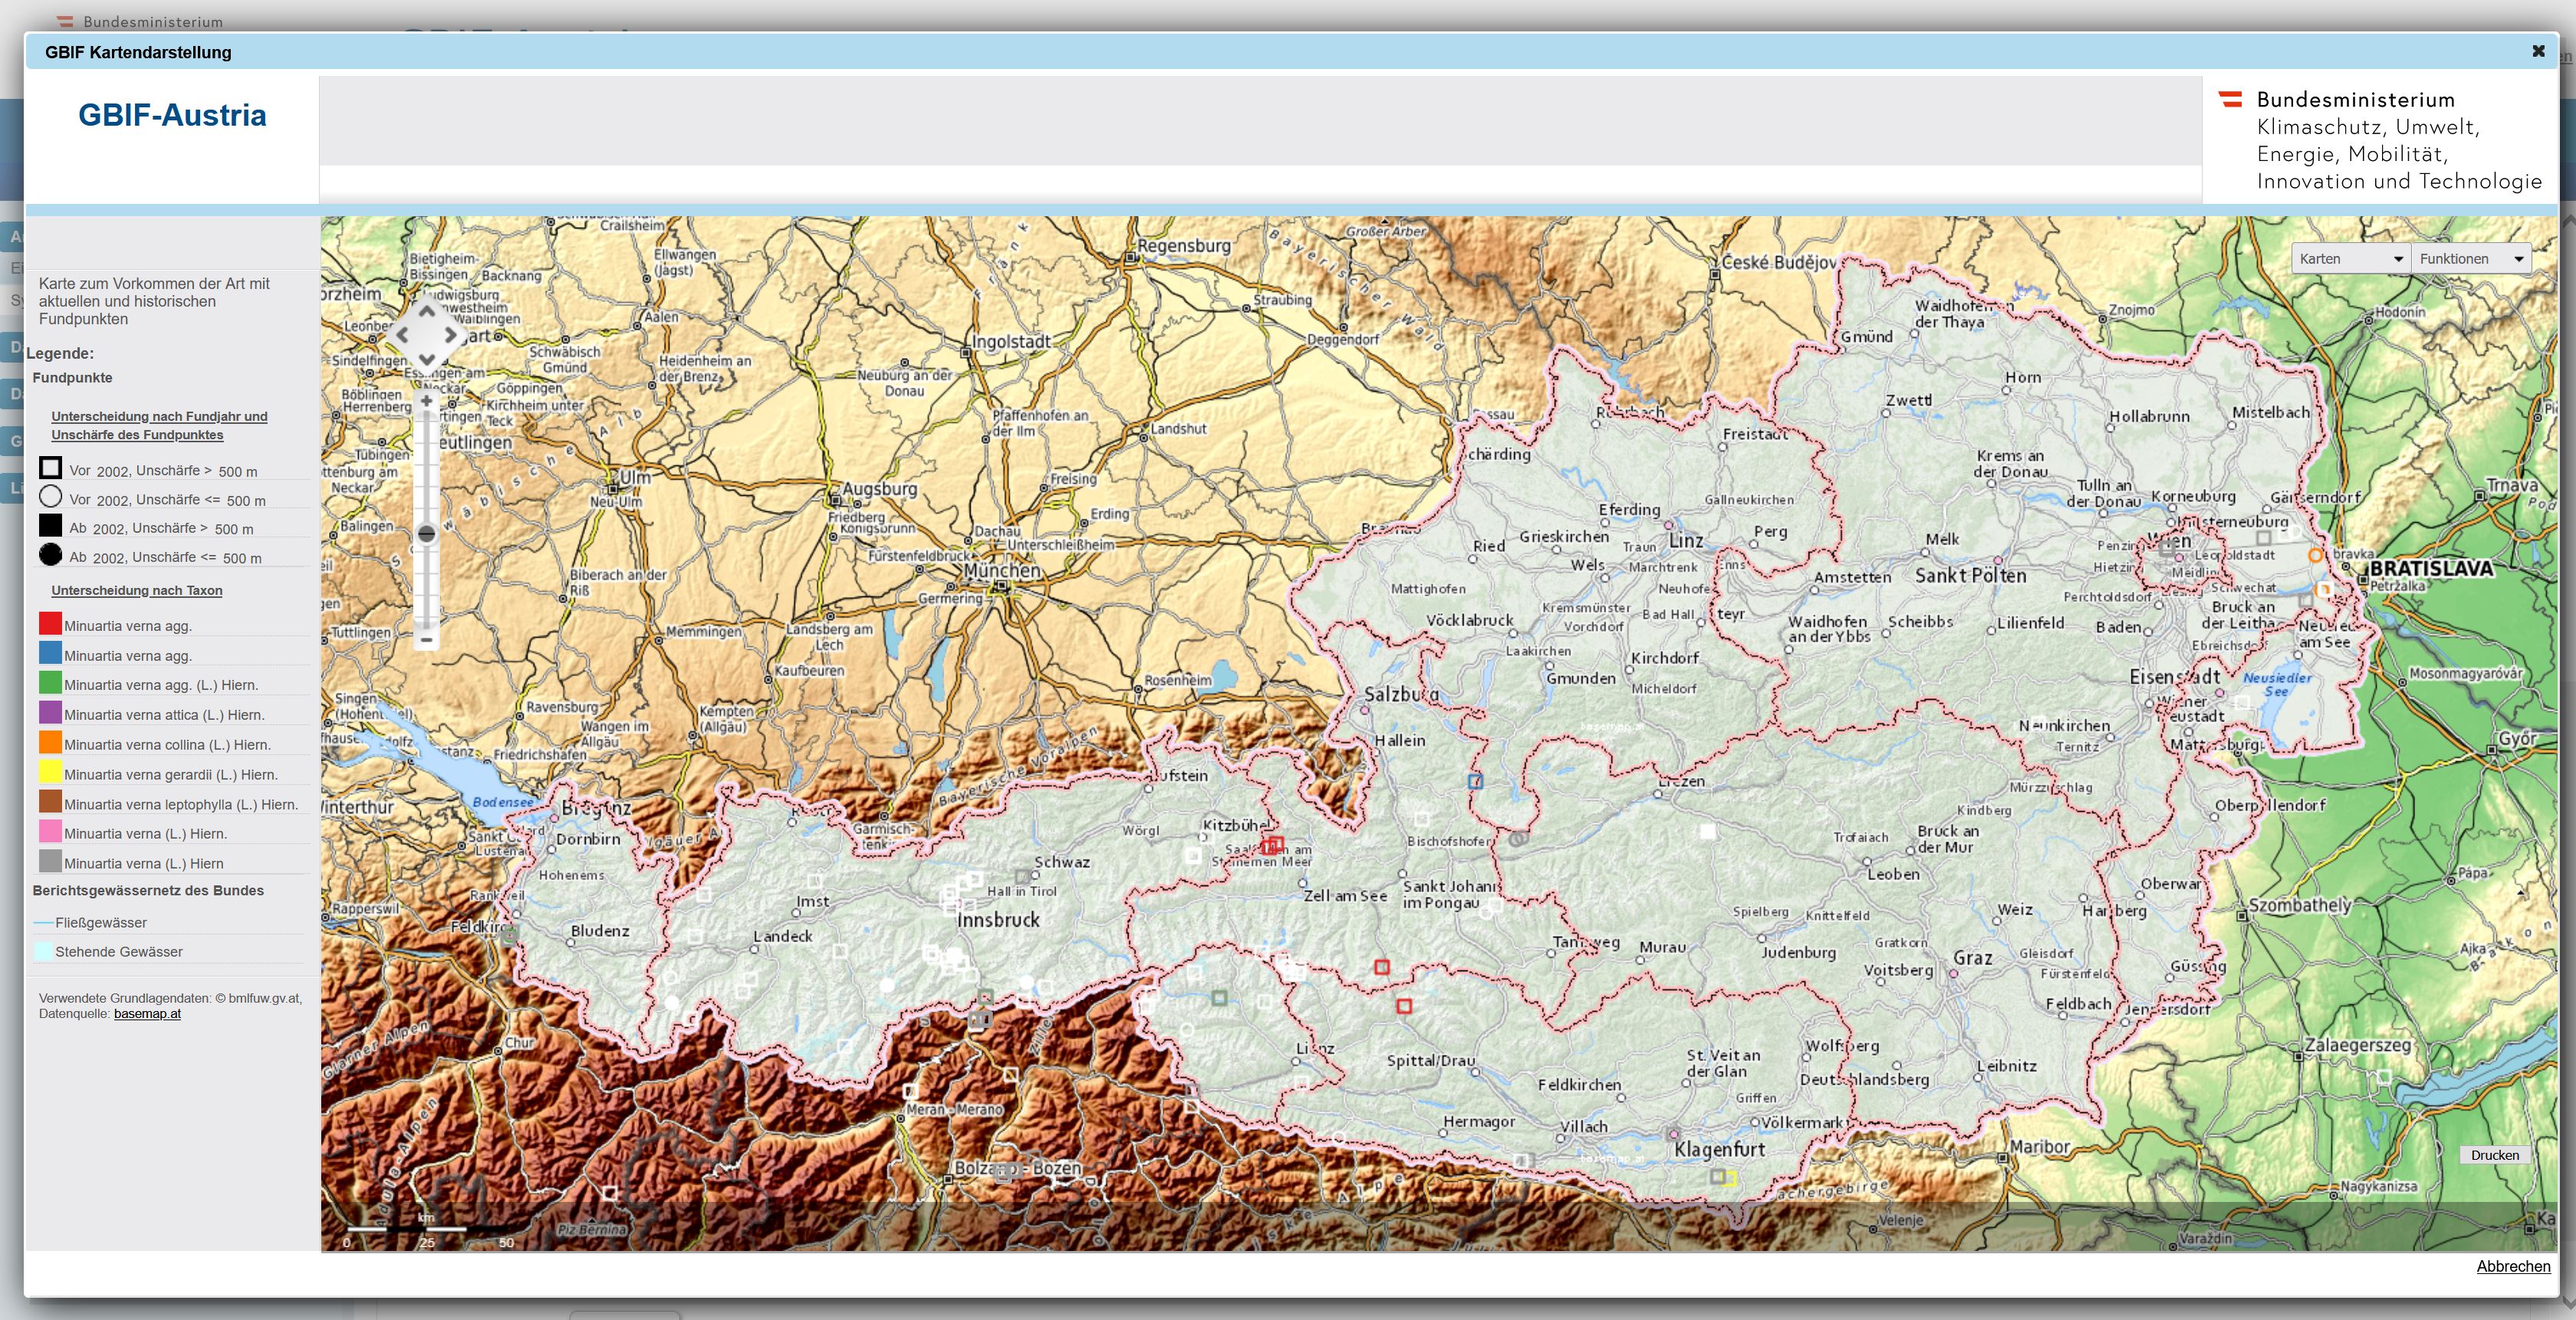Pan the map east with right arrow
The image size is (2576, 1320).
pos(451,335)
